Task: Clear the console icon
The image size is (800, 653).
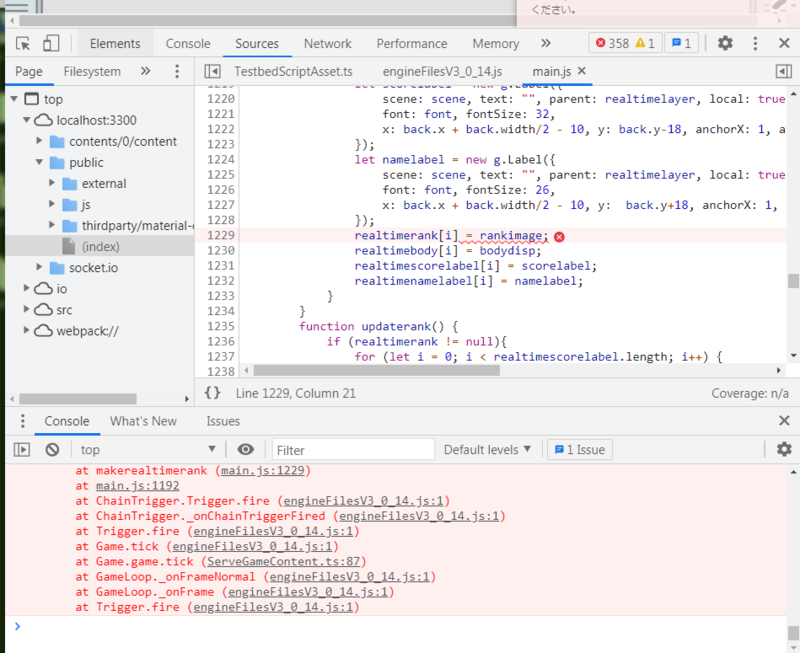Action: click(52, 449)
